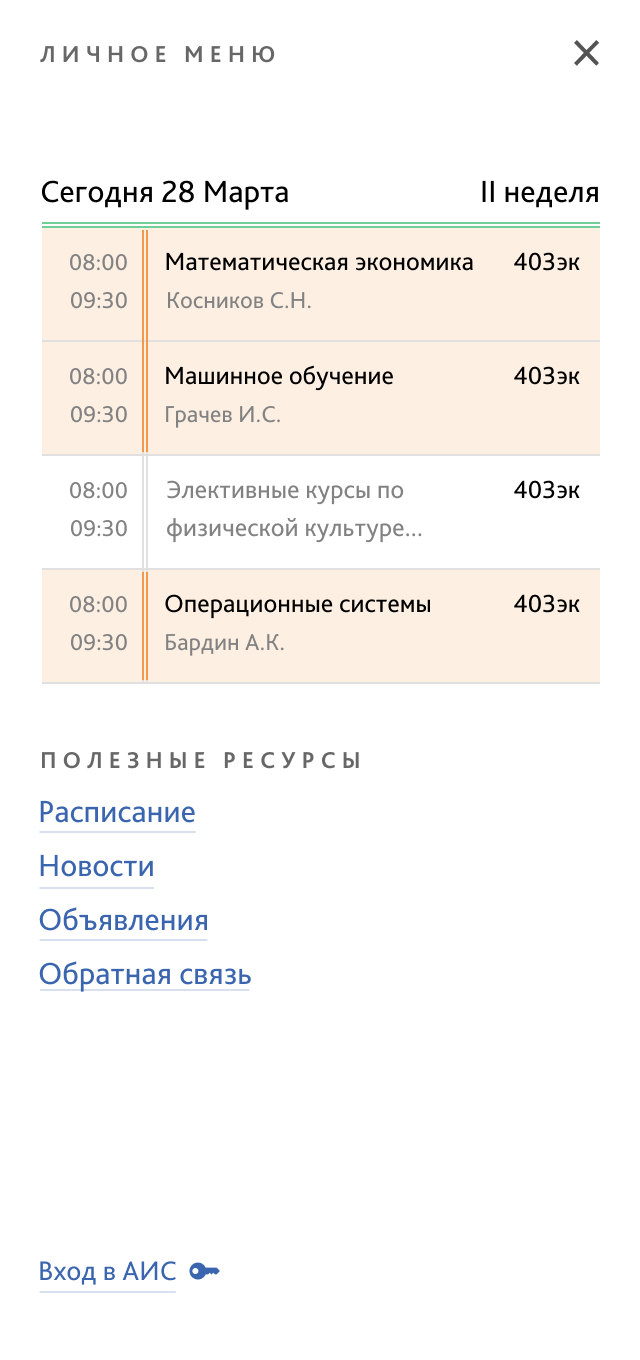
Task: Click the II неделя week label
Action: click(x=540, y=192)
